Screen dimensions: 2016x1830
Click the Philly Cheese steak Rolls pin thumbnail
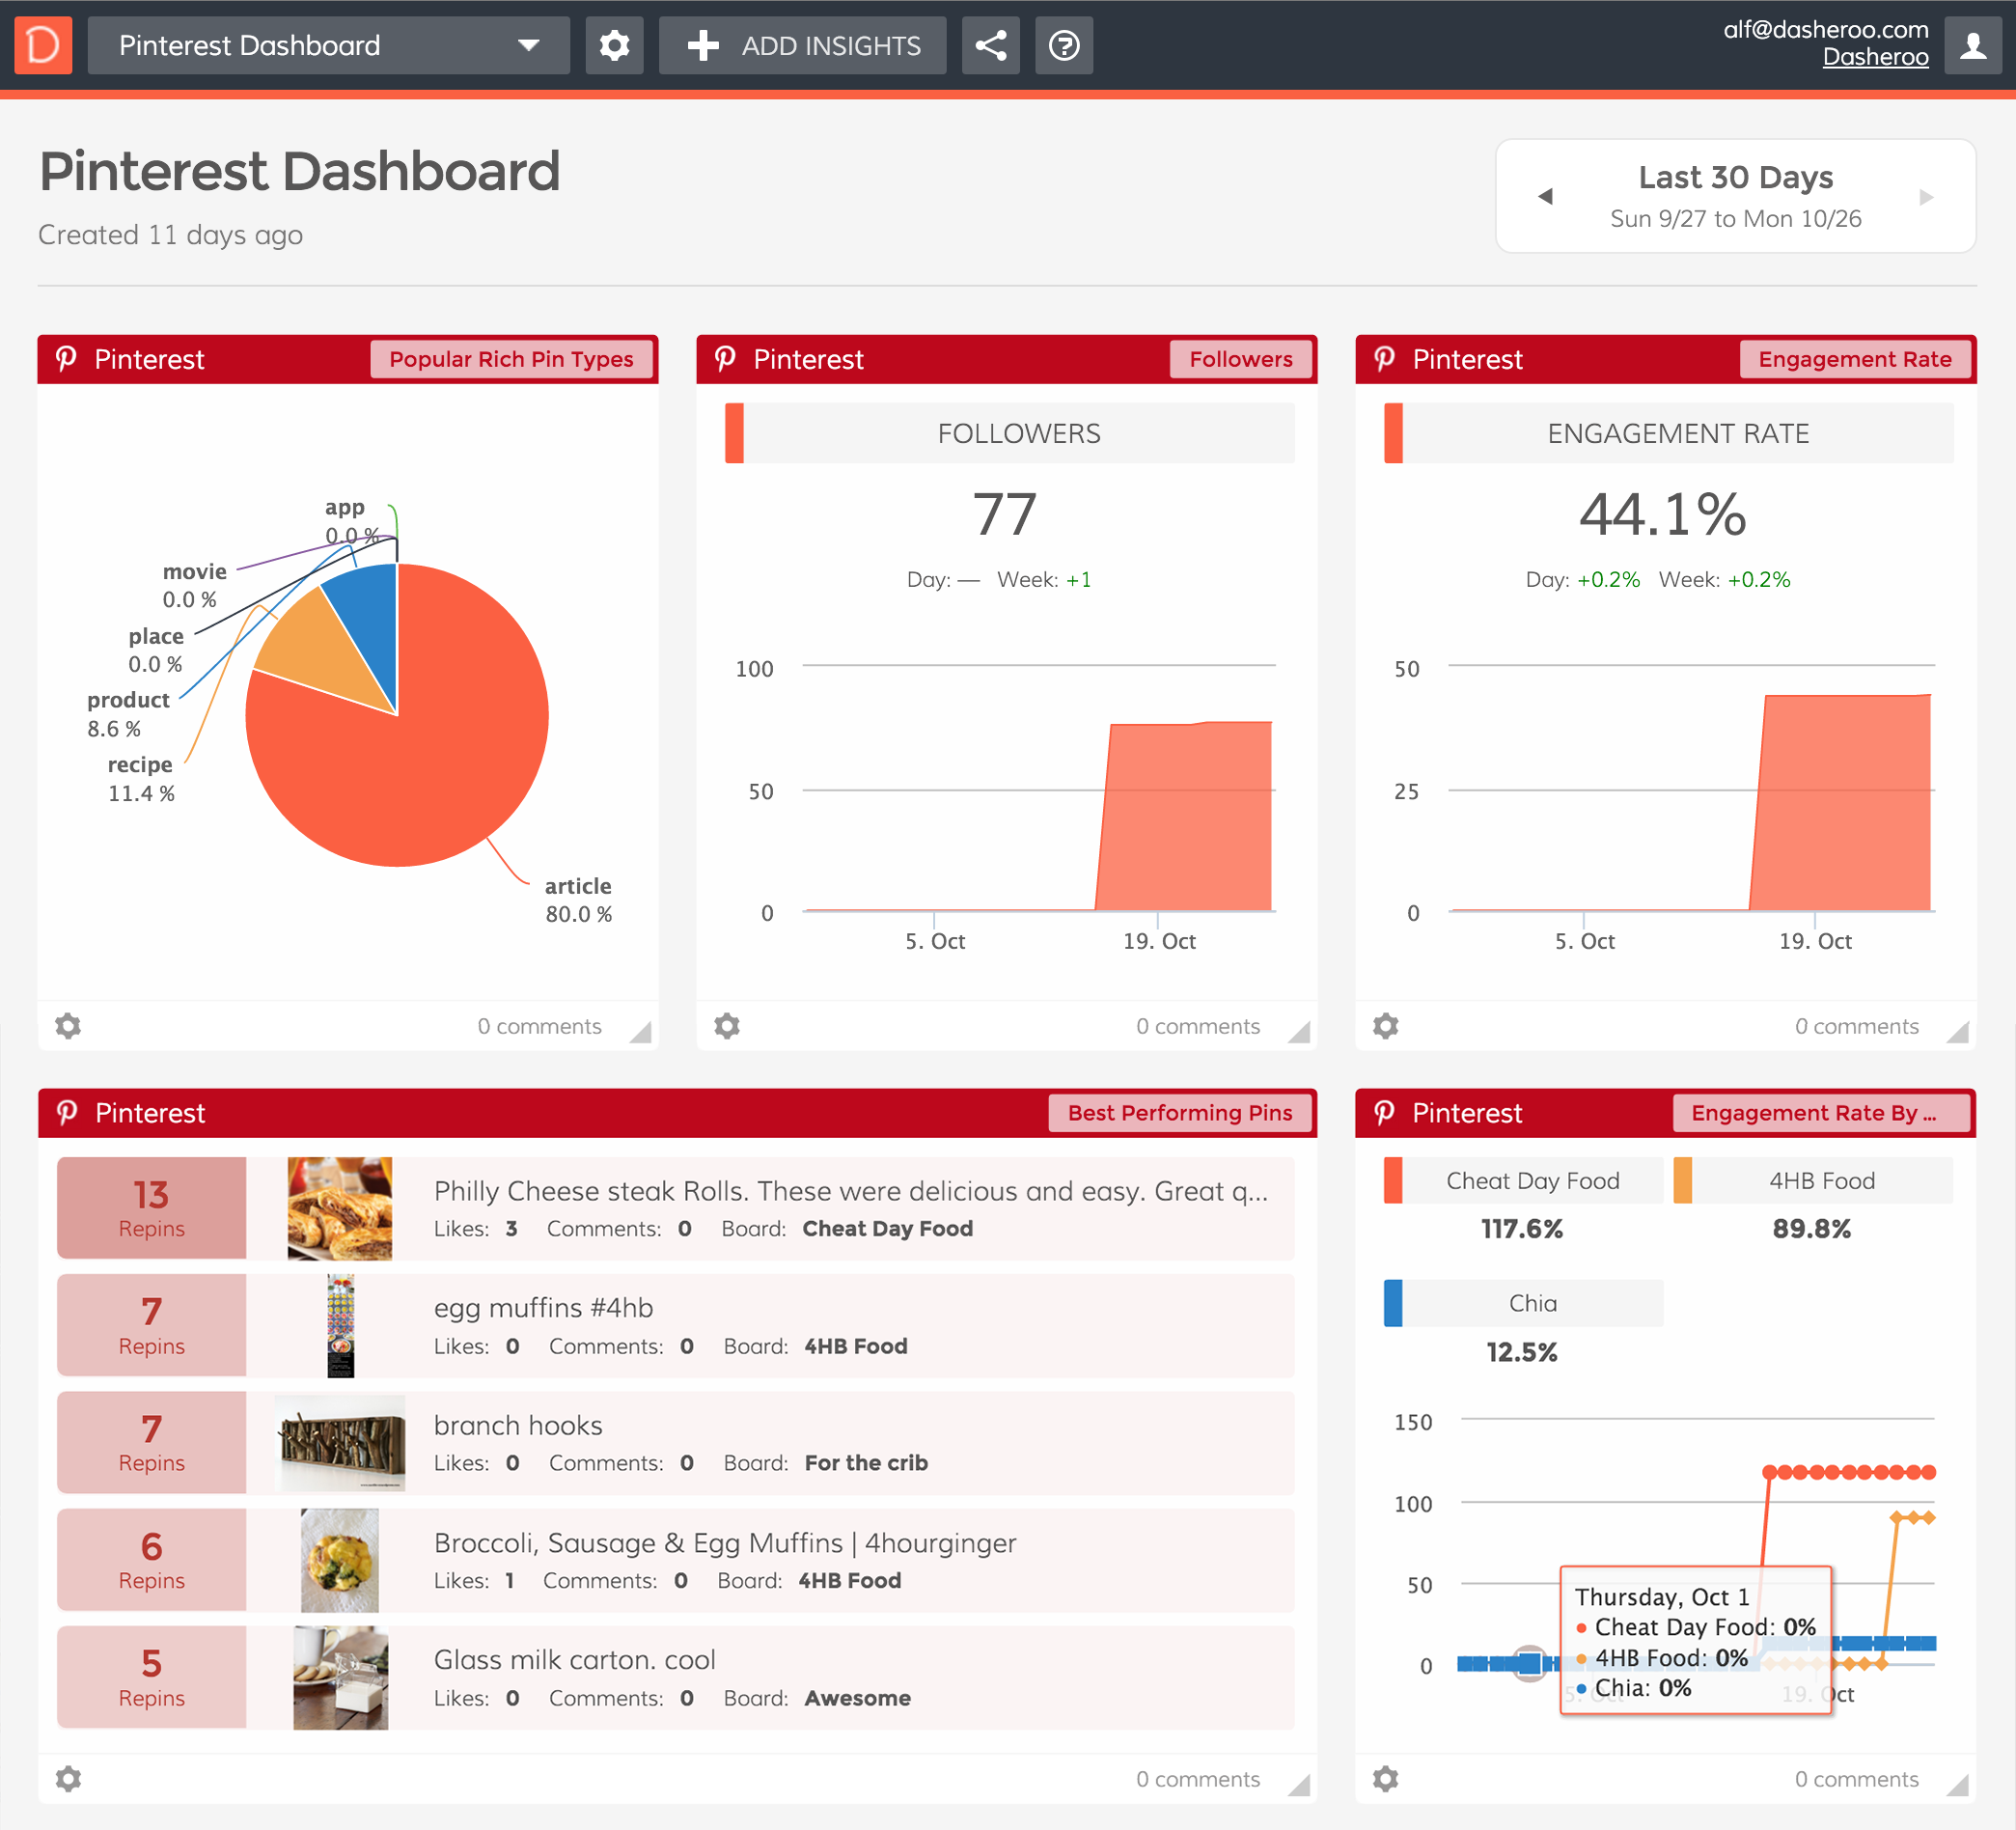tap(340, 1207)
